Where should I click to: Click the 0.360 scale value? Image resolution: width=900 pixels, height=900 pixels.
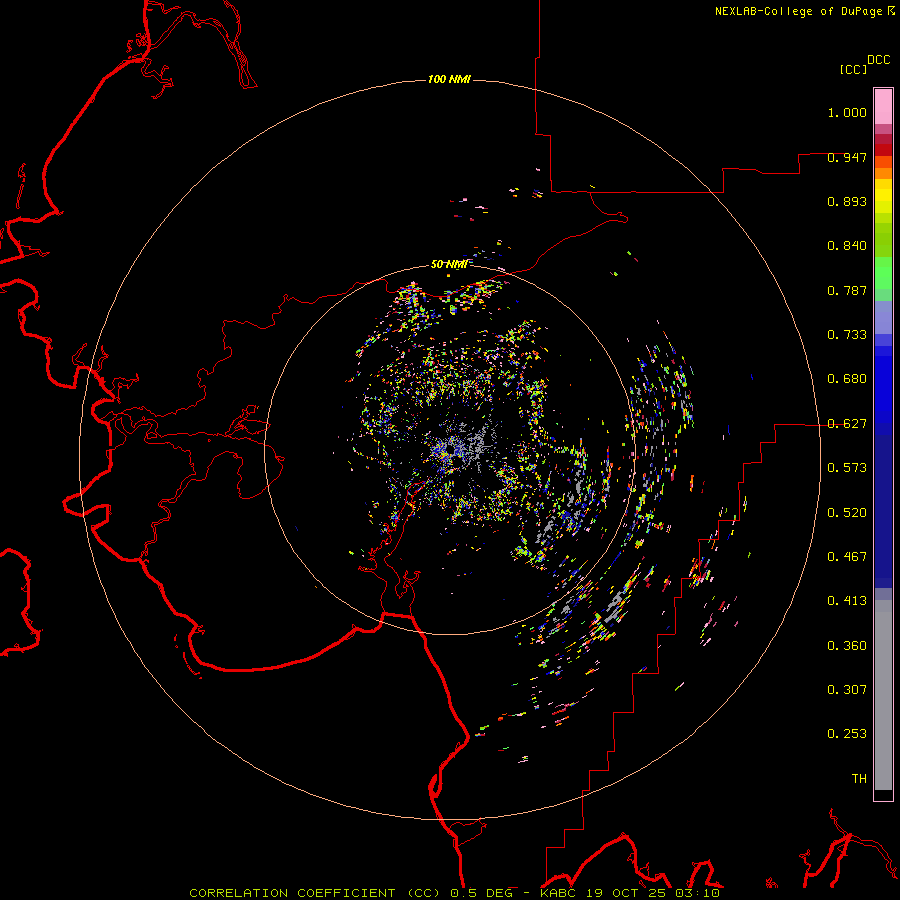[847, 646]
